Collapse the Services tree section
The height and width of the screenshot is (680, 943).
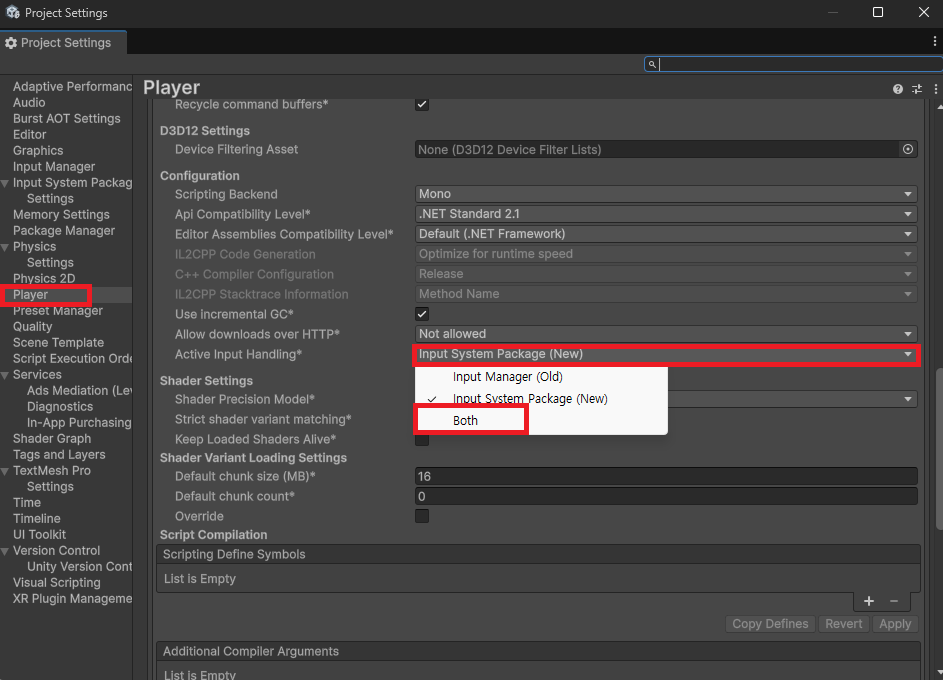[x=6, y=375]
